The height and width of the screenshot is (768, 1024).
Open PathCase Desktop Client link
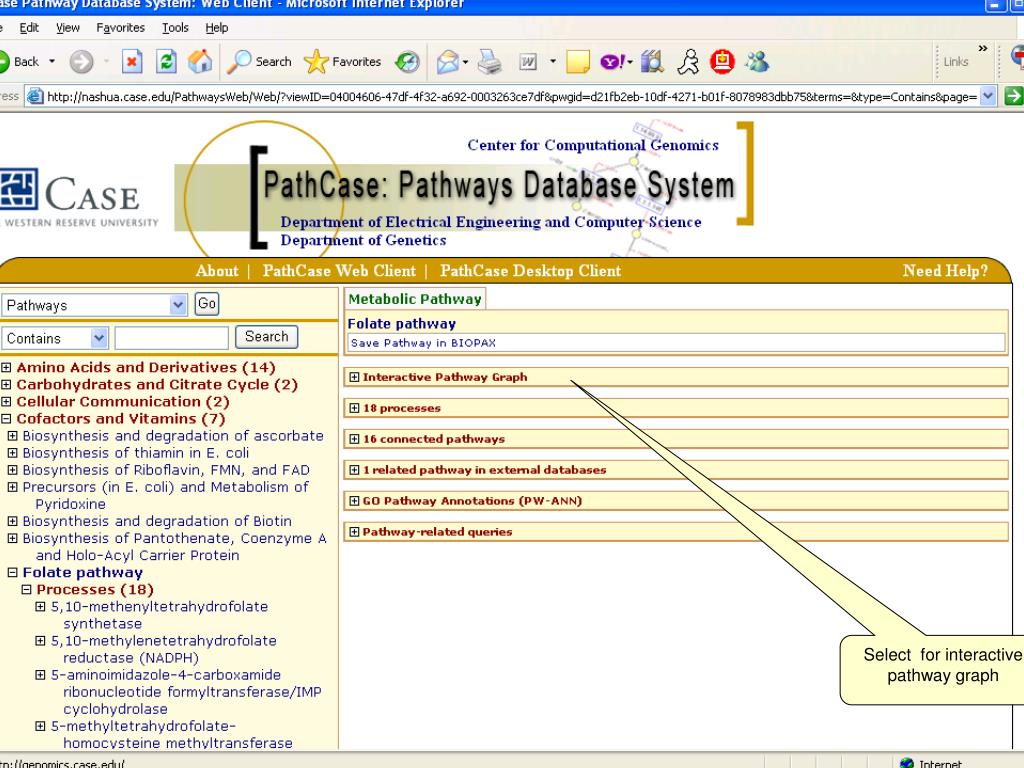[x=530, y=271]
